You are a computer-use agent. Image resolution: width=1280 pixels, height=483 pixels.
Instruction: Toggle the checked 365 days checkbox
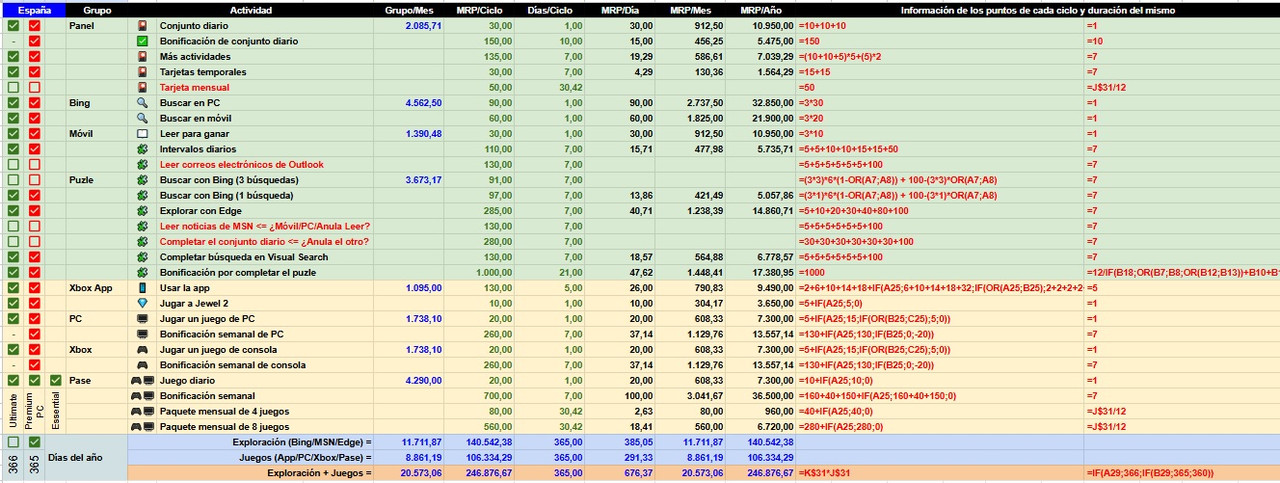35,442
